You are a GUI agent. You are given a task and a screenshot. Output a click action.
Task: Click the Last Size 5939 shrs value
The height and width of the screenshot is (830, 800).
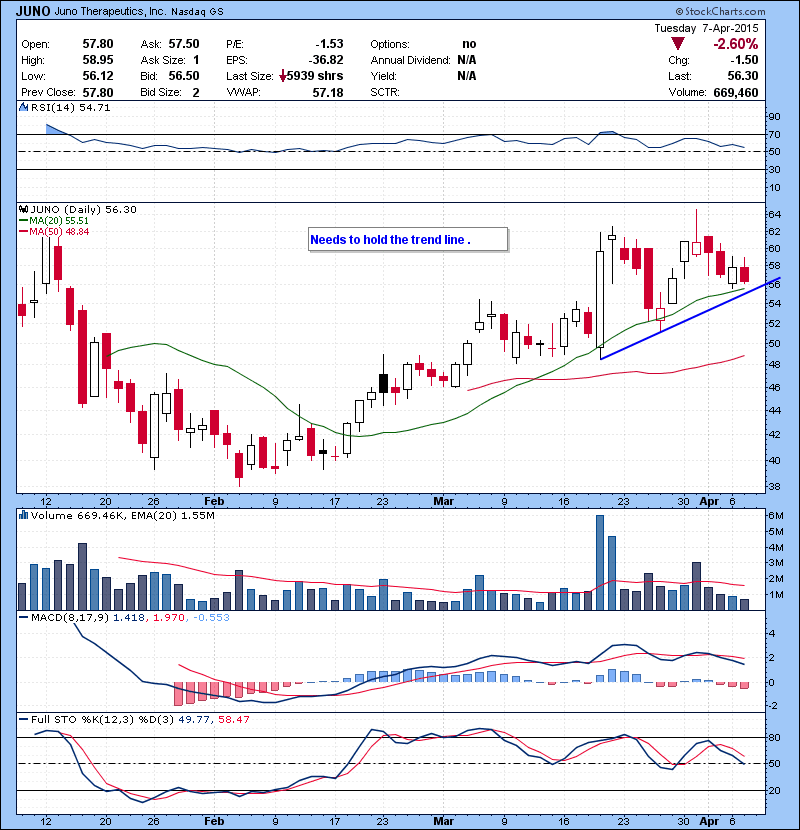(x=314, y=76)
